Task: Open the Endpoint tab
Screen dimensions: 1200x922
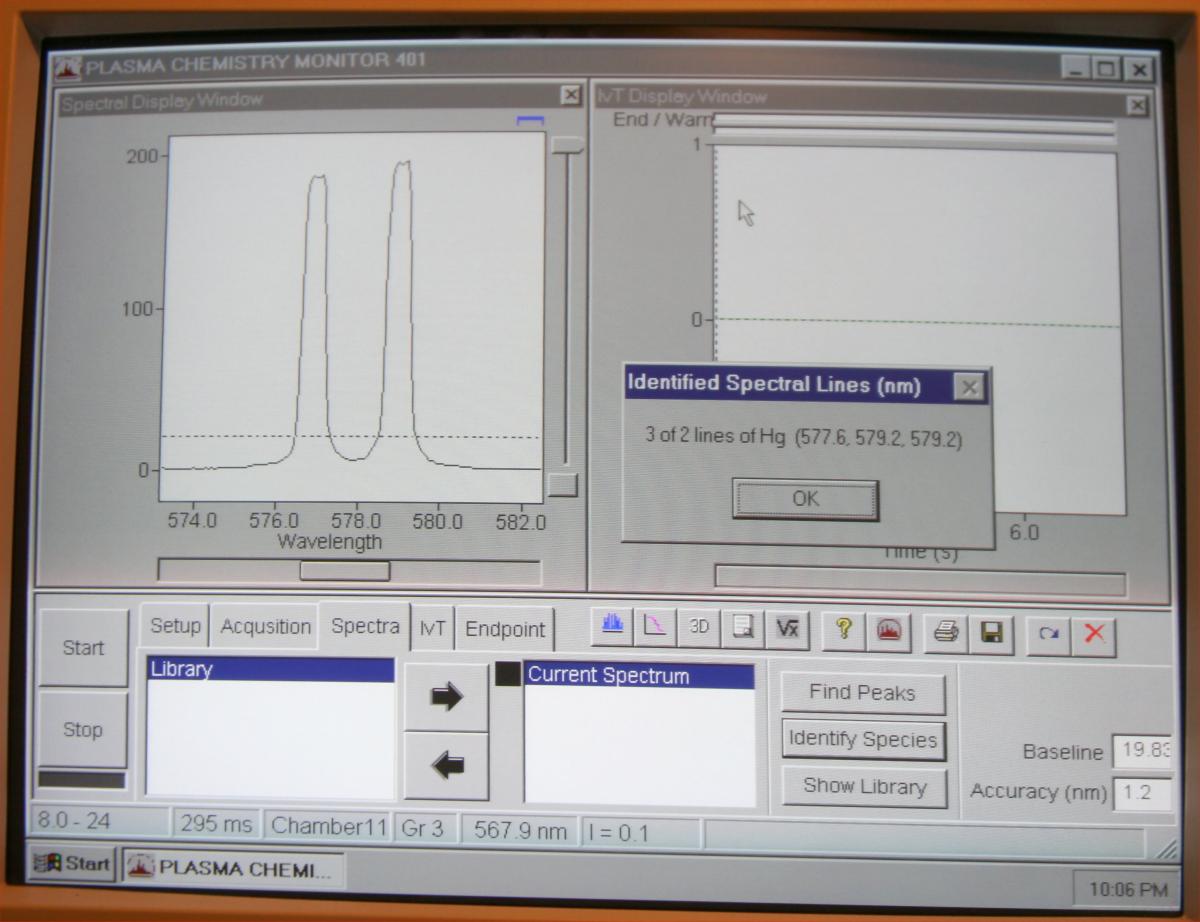Action: coord(505,629)
